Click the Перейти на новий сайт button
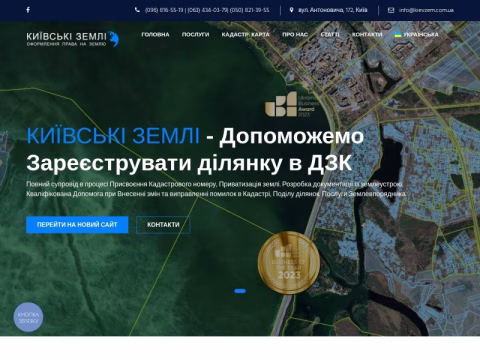Image resolution: width=480 pixels, height=360 pixels. point(77,225)
